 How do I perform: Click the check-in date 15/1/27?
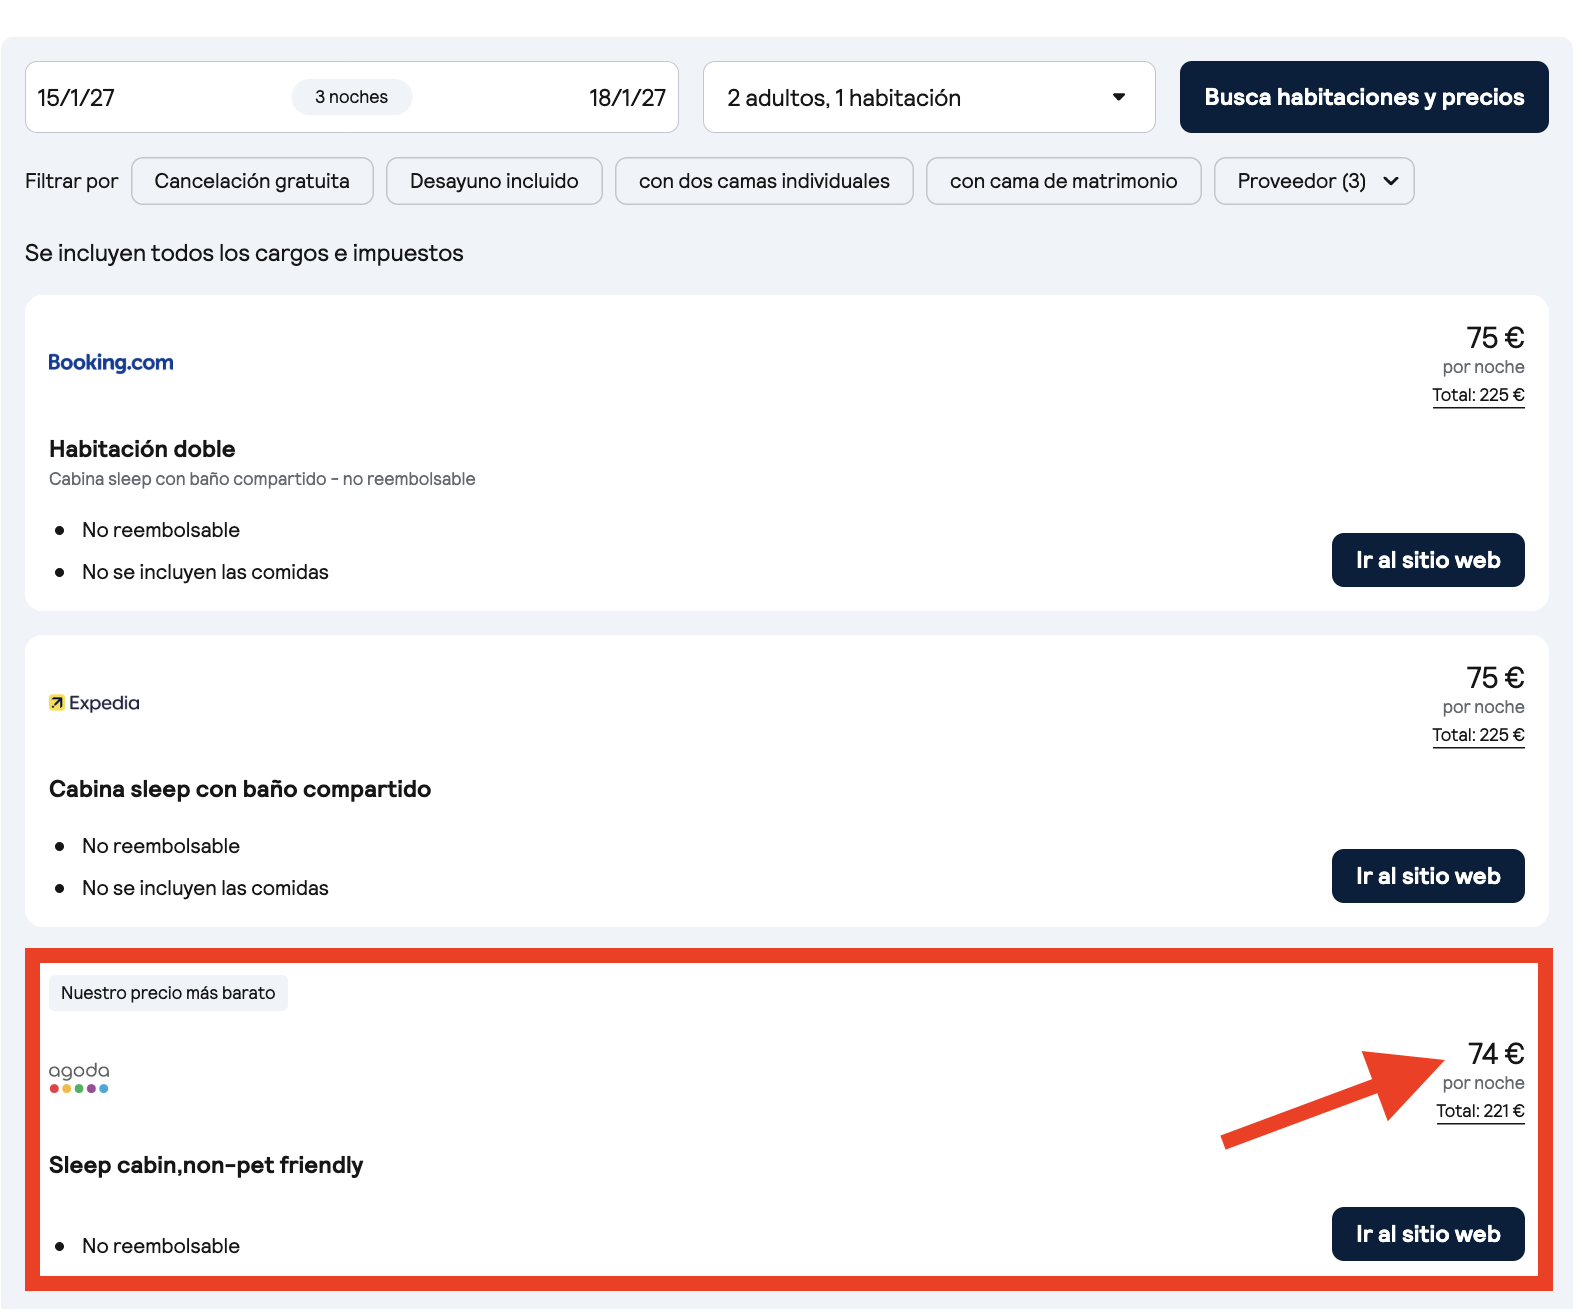(76, 98)
